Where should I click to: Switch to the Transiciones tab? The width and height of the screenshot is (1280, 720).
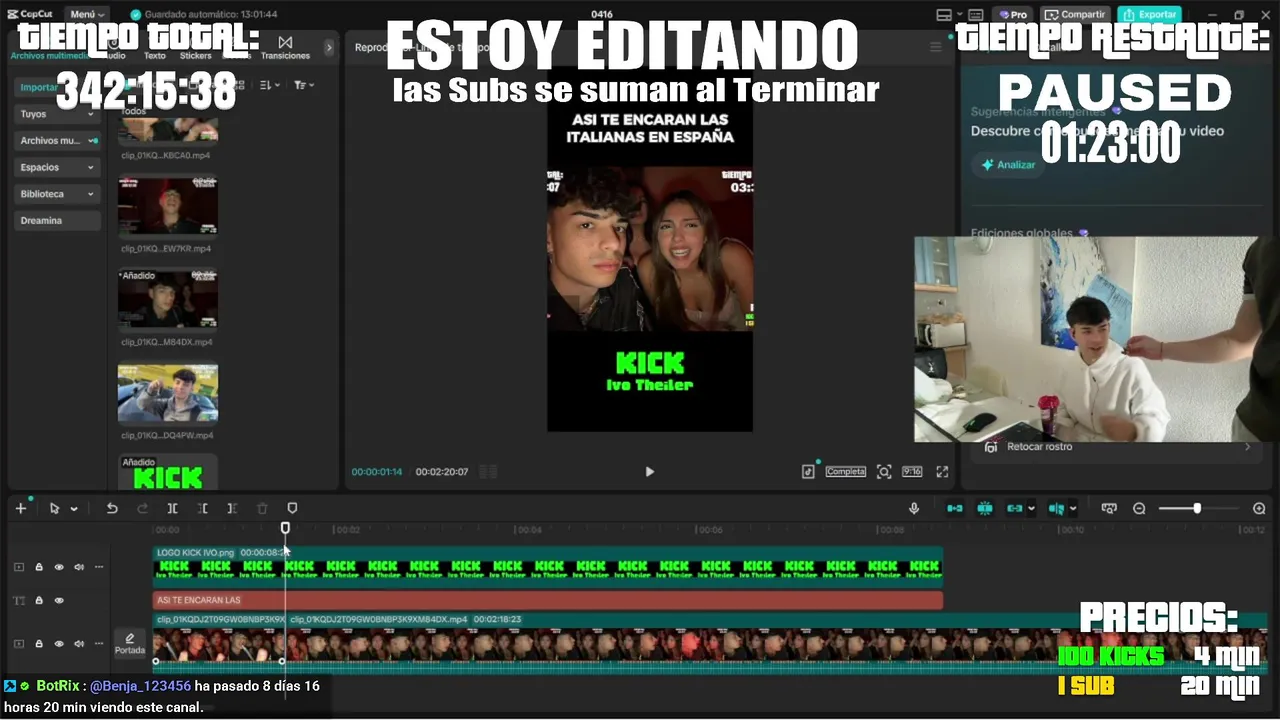pos(285,49)
